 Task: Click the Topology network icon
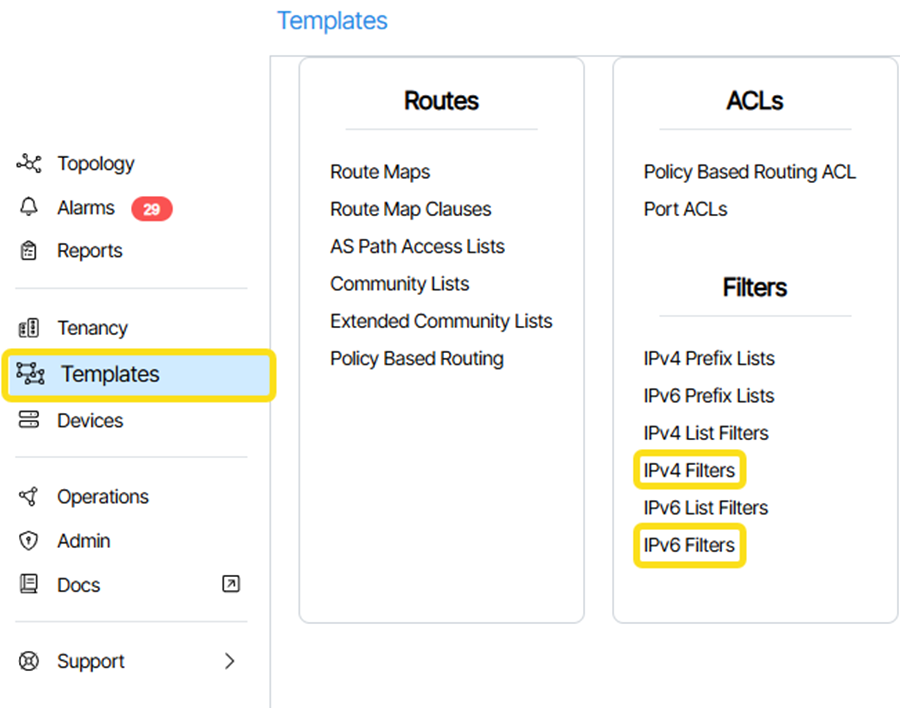28,164
